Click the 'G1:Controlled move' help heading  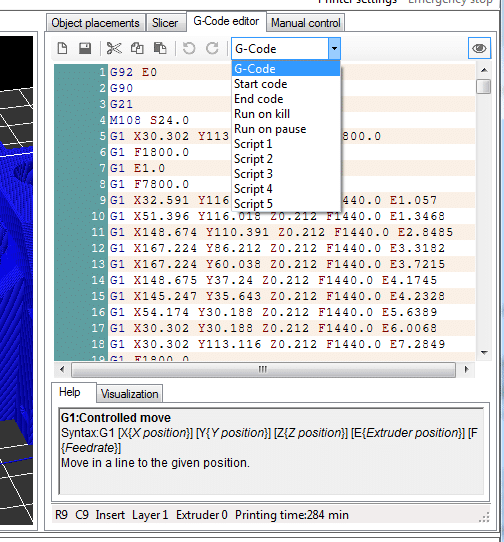point(116,418)
